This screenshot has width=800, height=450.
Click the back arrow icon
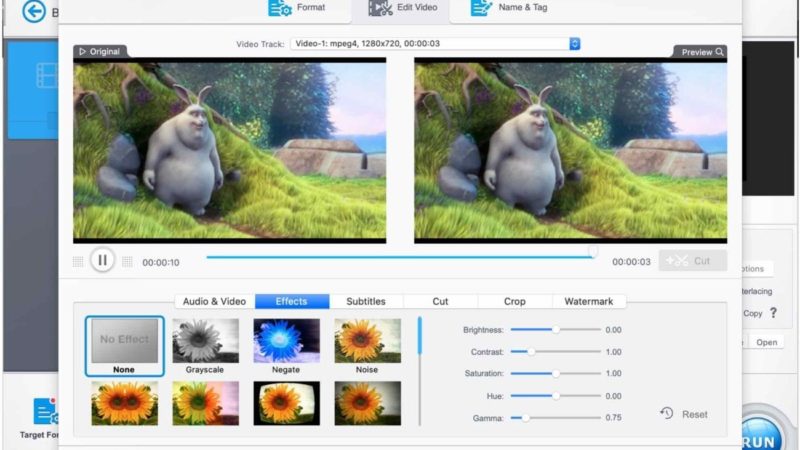click(x=34, y=11)
